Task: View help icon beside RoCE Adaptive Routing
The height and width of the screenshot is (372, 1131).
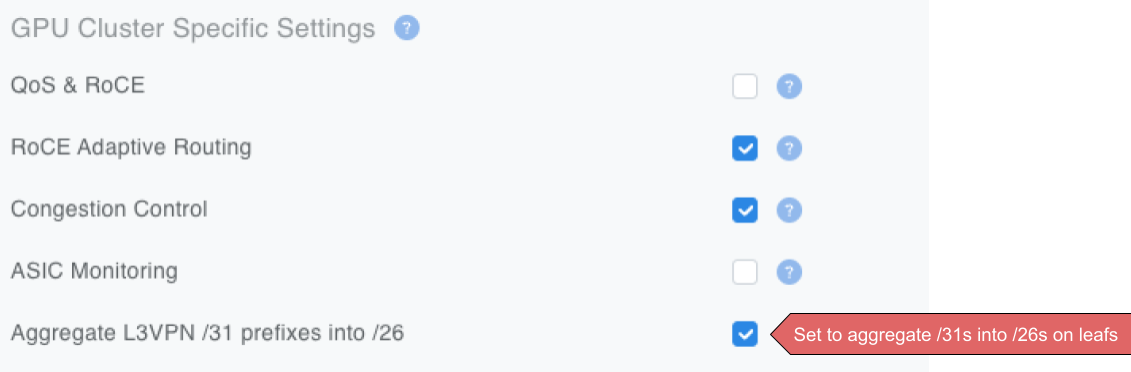Action: tap(789, 149)
